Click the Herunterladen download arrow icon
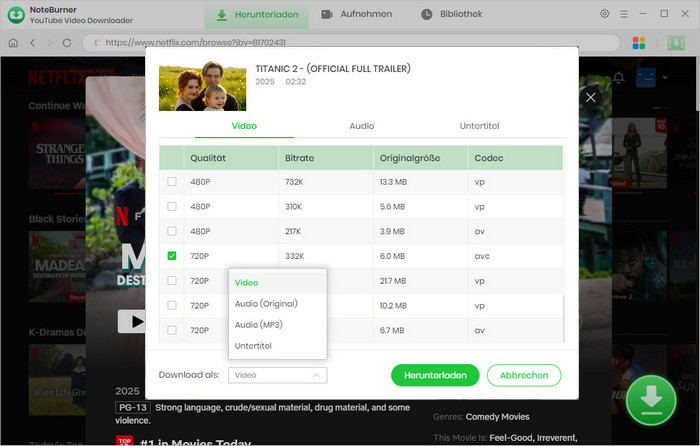Viewport: 700px width, 446px height. tap(221, 15)
